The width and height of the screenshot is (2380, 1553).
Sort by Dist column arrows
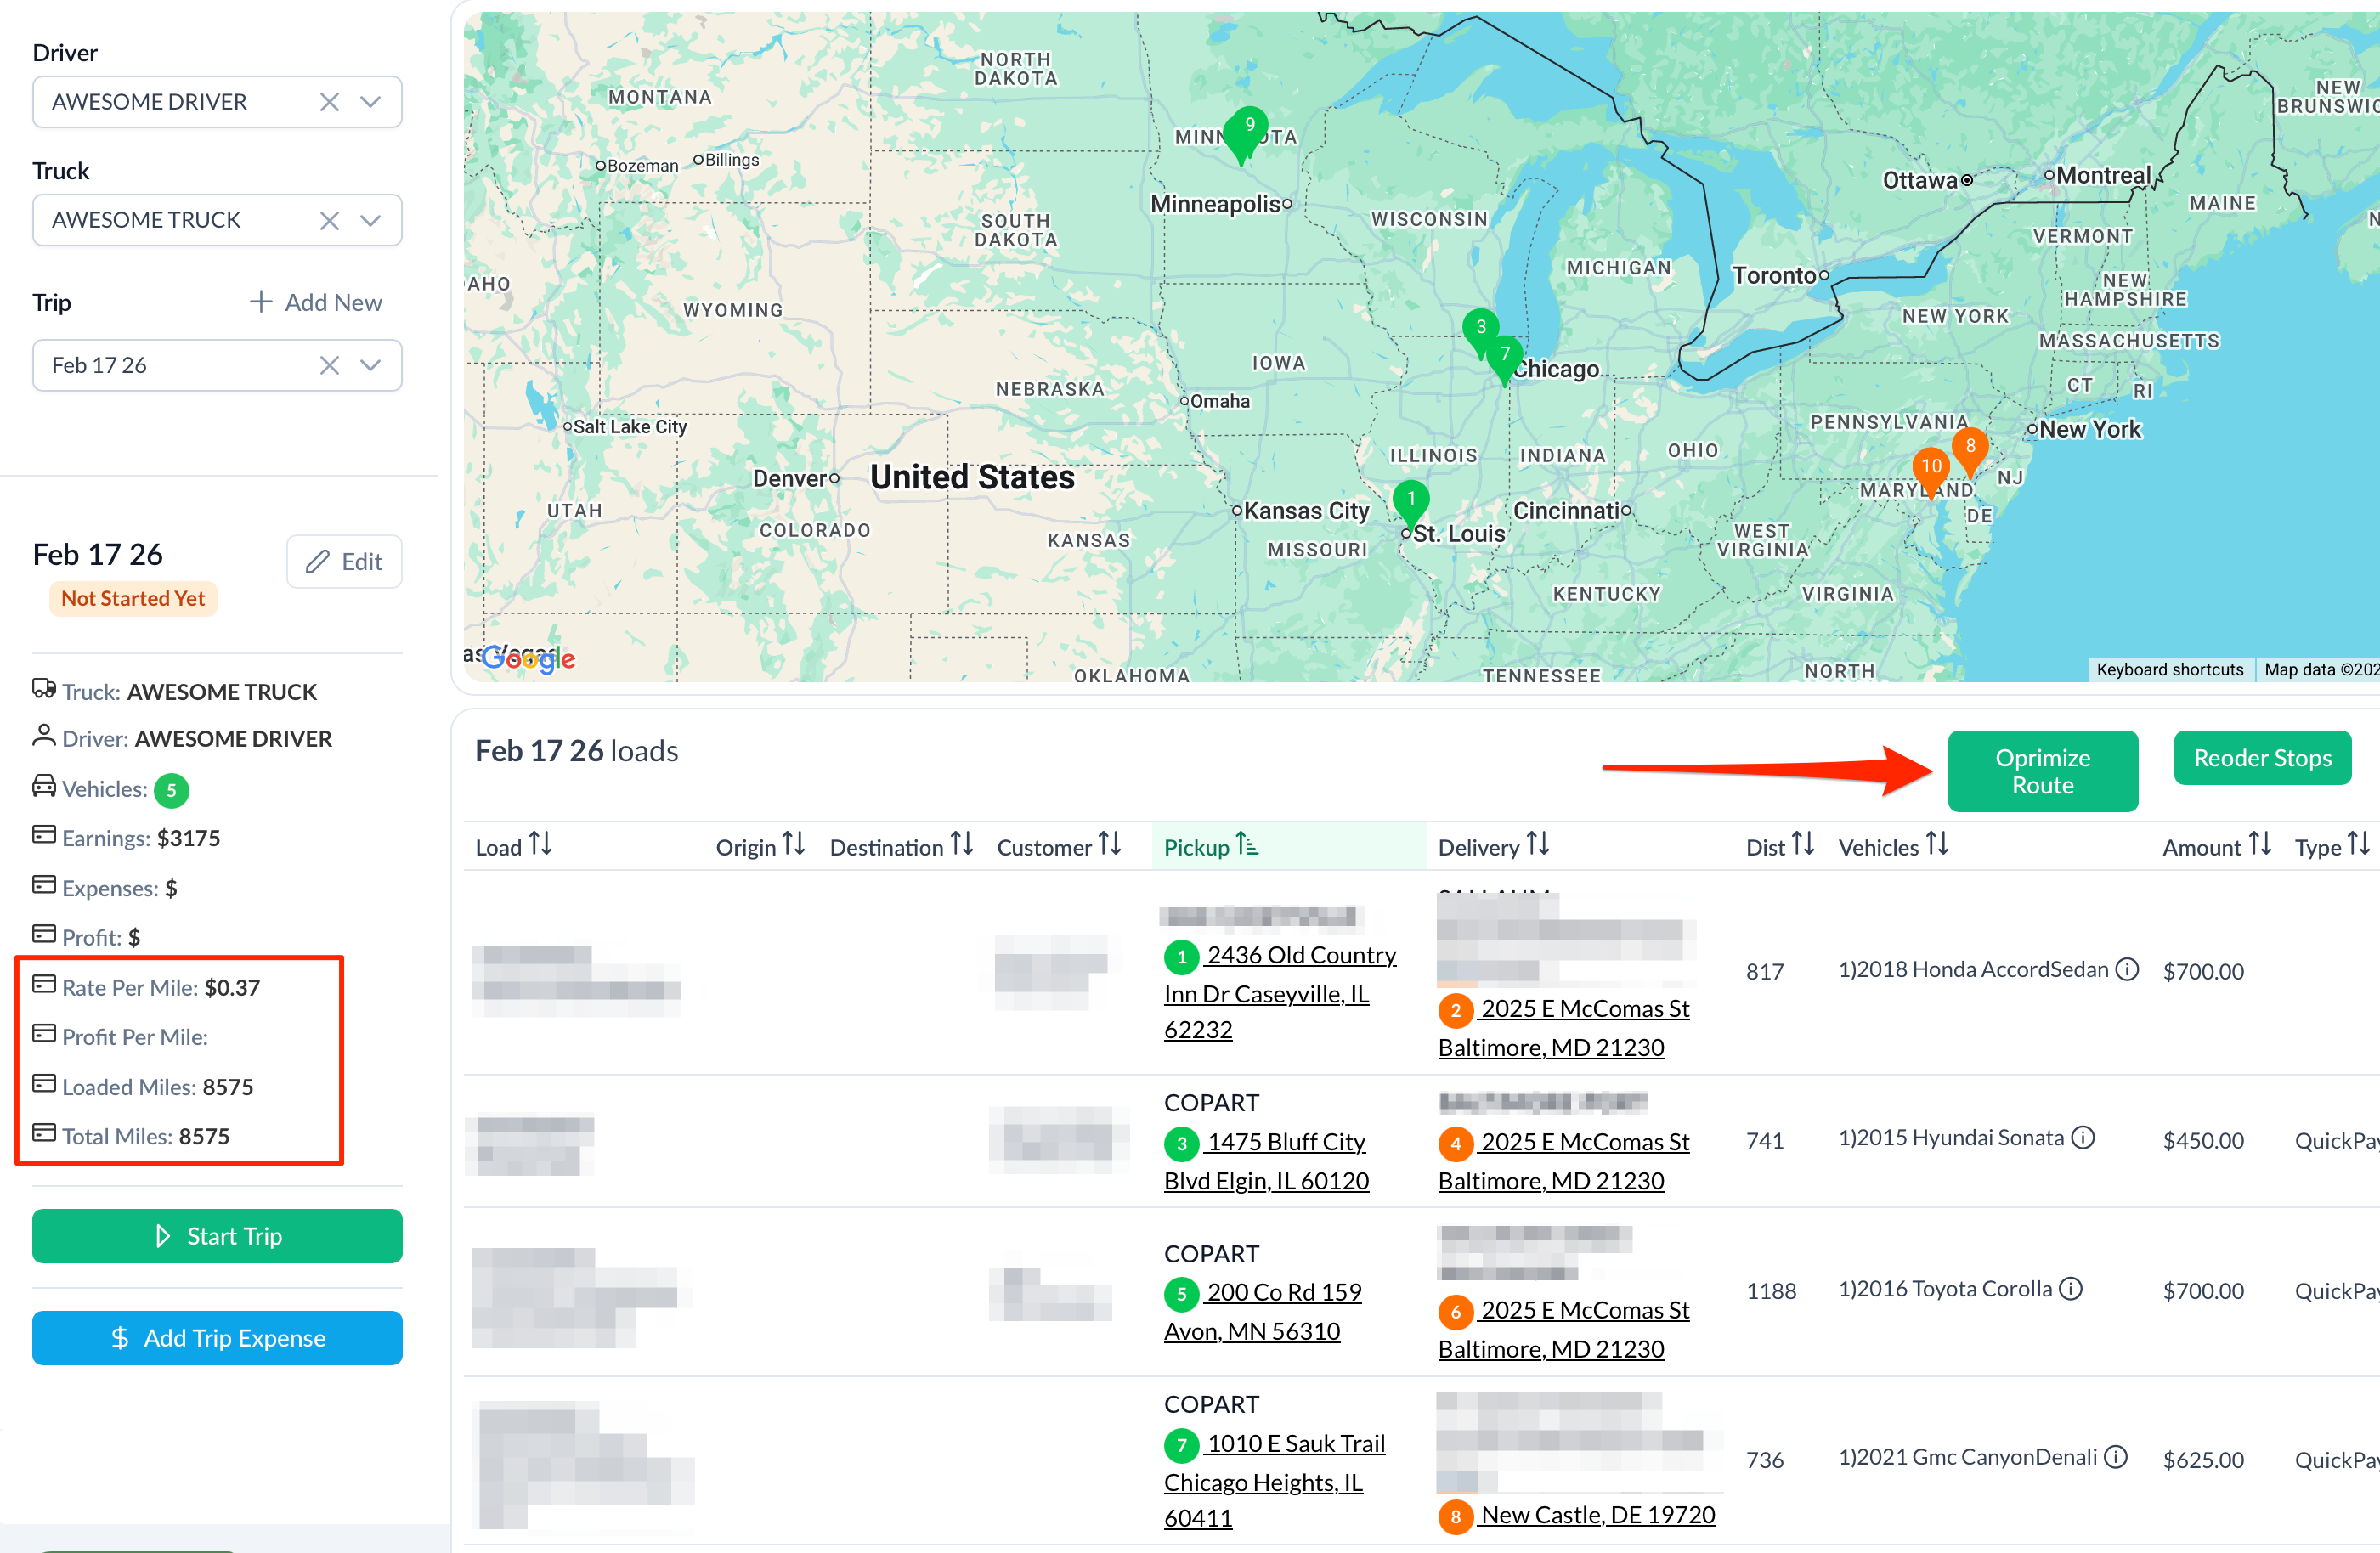click(1802, 845)
